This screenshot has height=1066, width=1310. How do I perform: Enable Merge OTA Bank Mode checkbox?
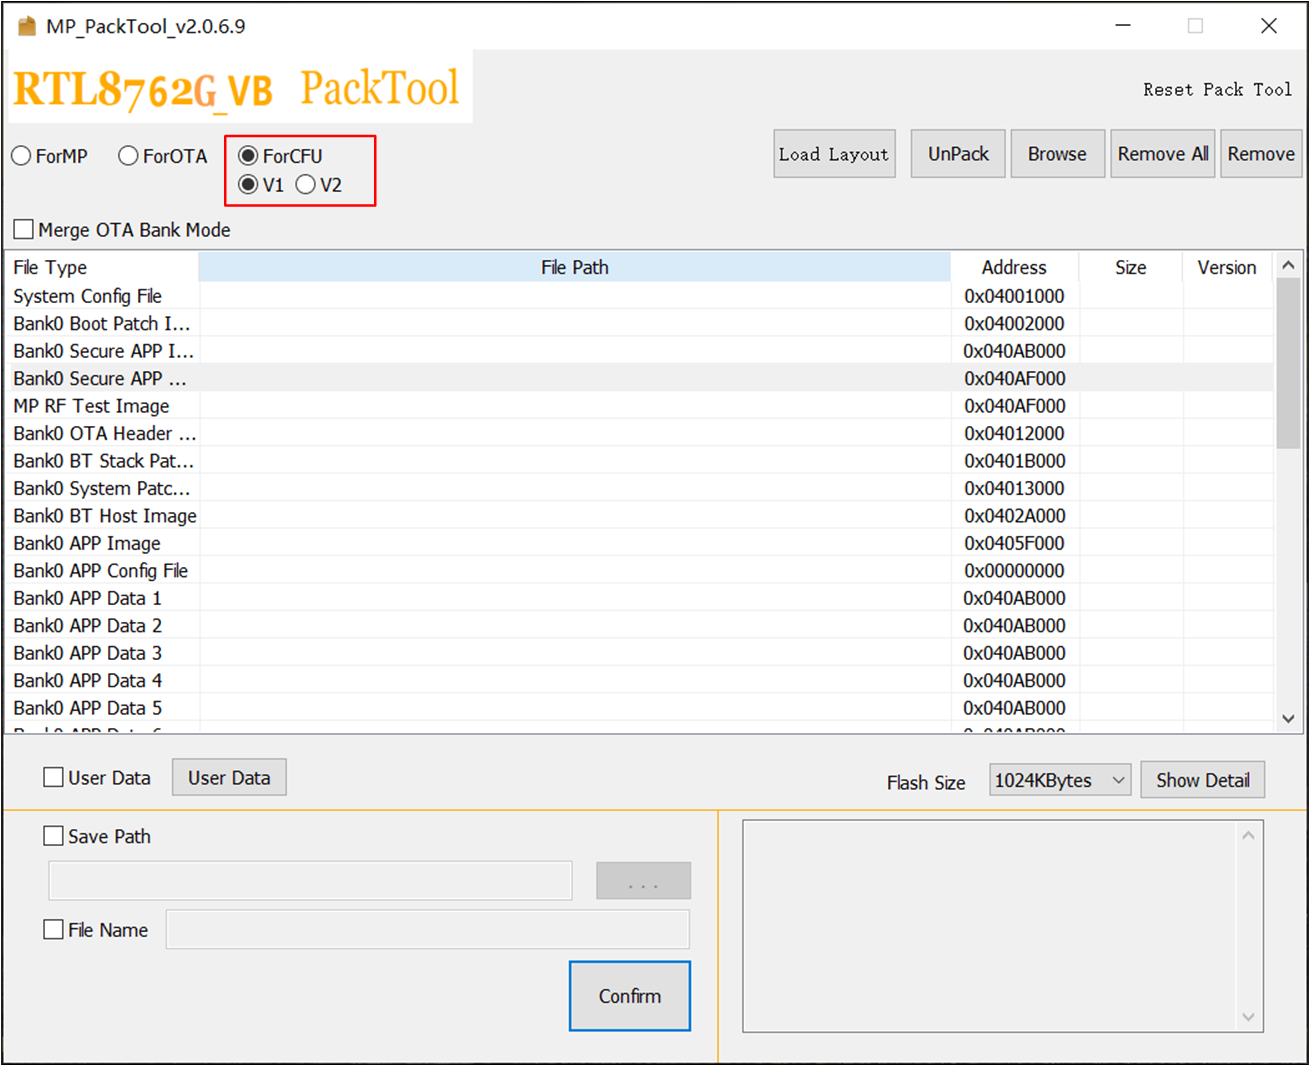click(24, 230)
